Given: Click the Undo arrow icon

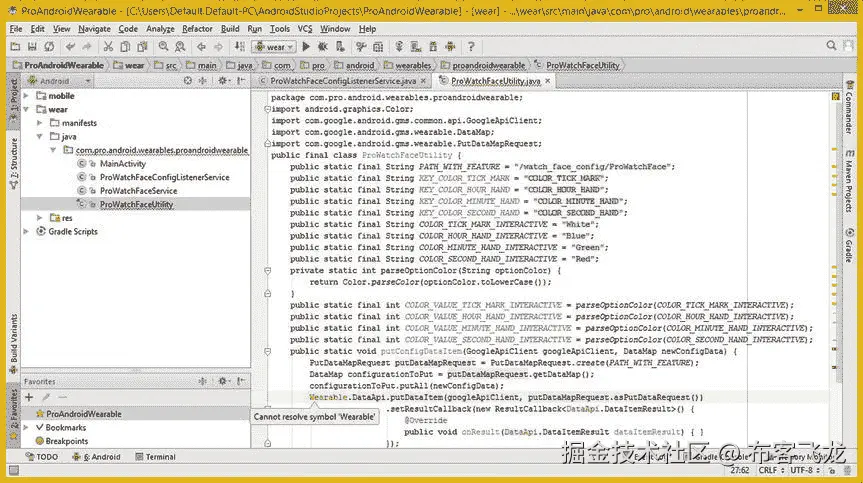Looking at the screenshot, I should point(70,47).
